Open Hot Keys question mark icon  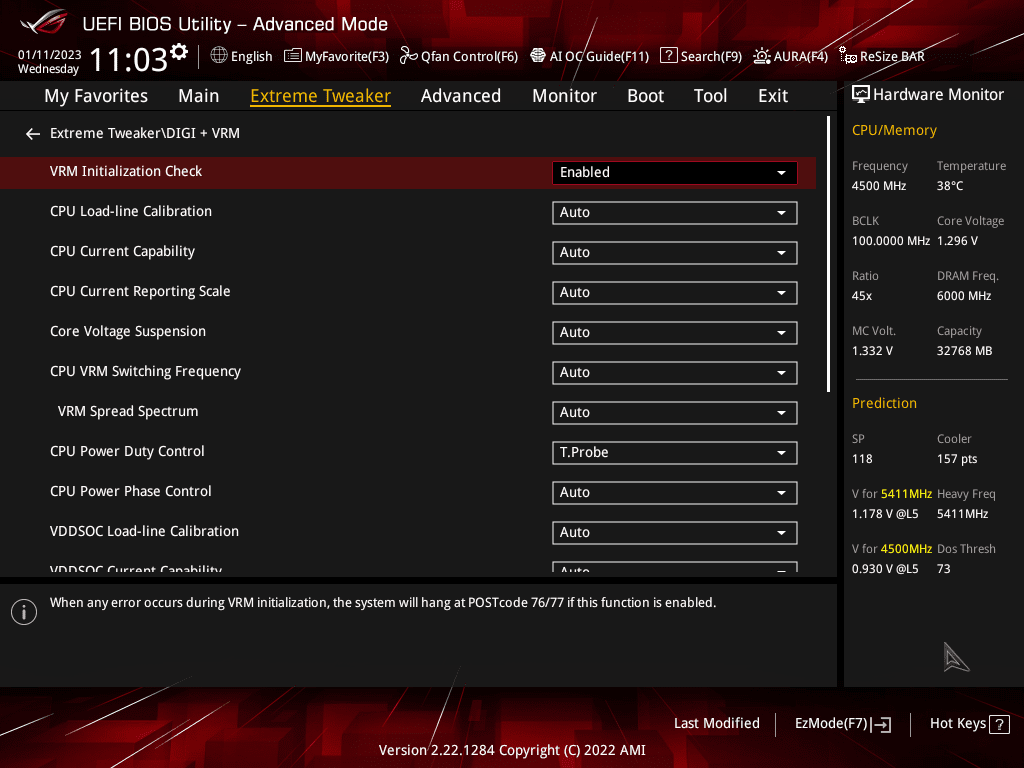pyautogui.click(x=1000, y=724)
